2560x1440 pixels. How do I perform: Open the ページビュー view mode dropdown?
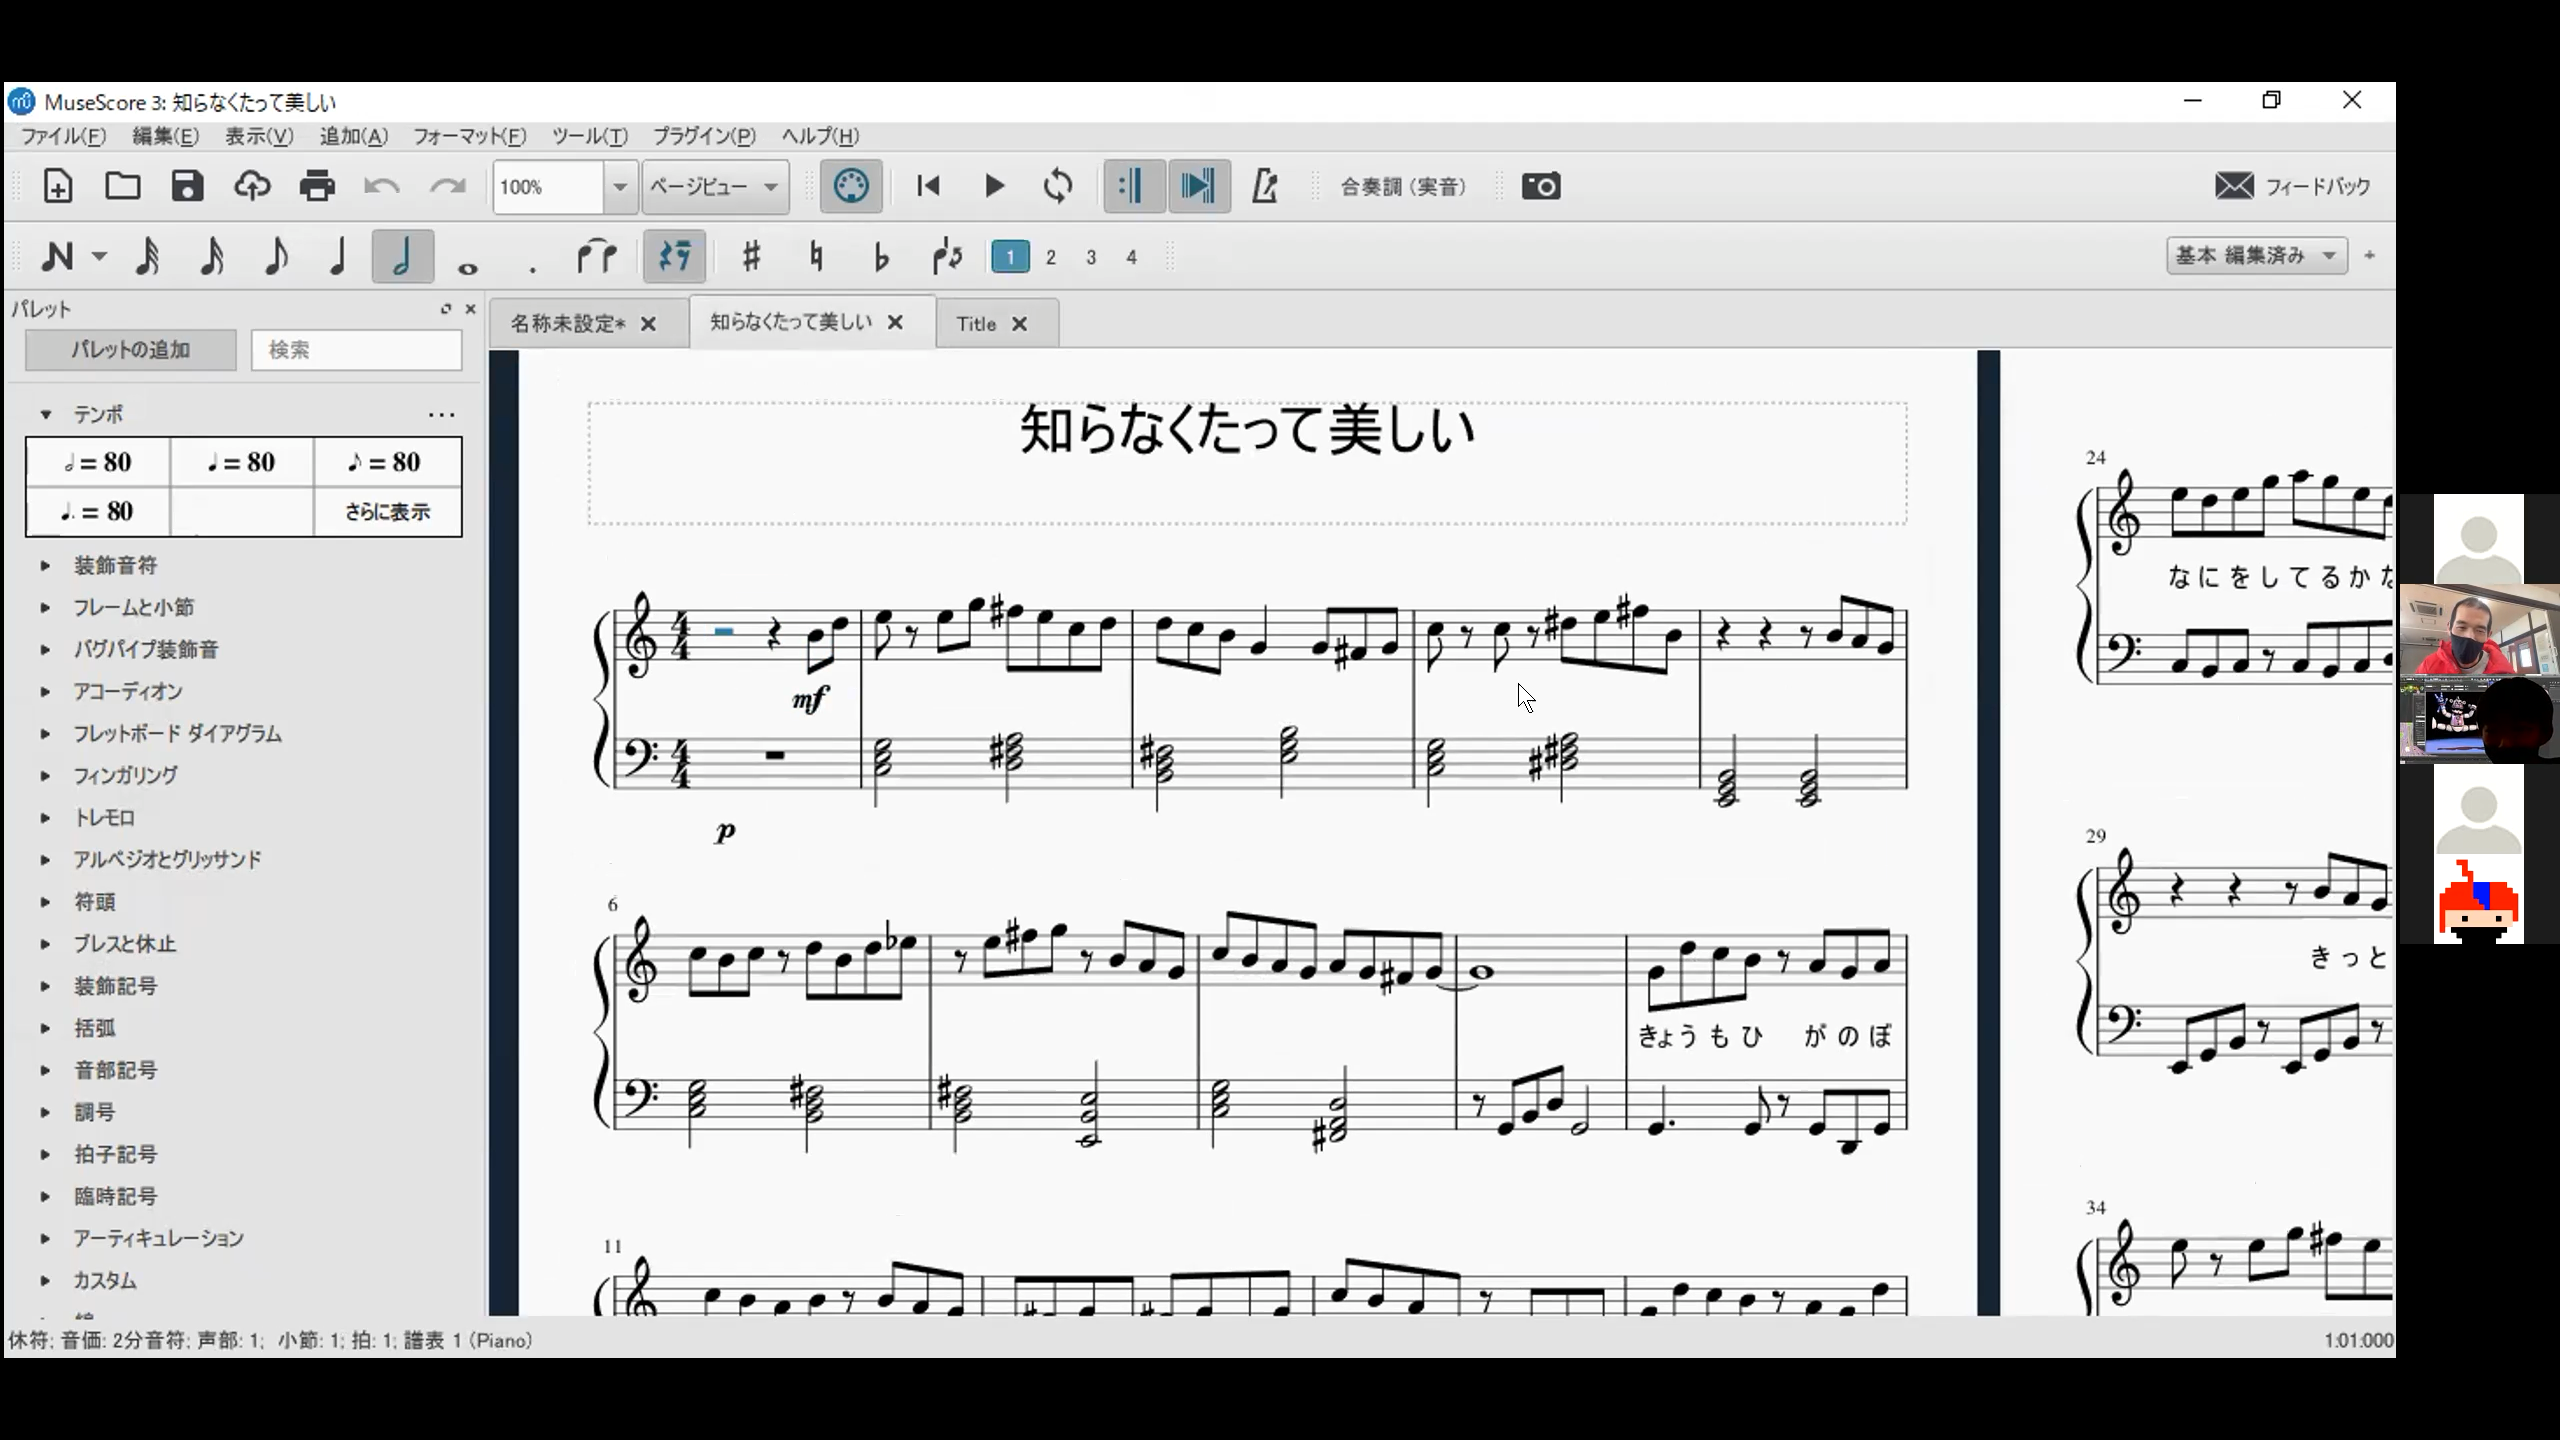coord(715,187)
